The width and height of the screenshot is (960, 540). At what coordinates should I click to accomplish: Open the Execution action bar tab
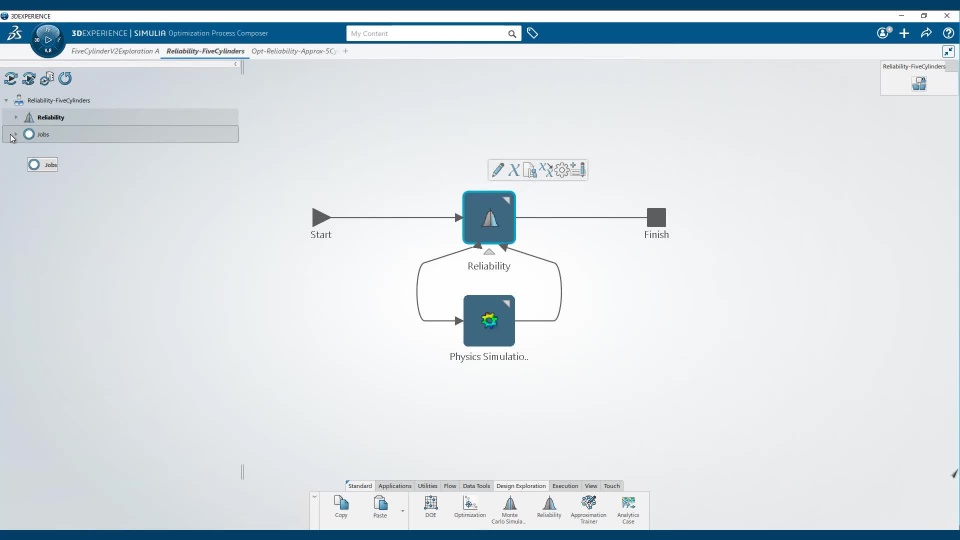click(565, 486)
